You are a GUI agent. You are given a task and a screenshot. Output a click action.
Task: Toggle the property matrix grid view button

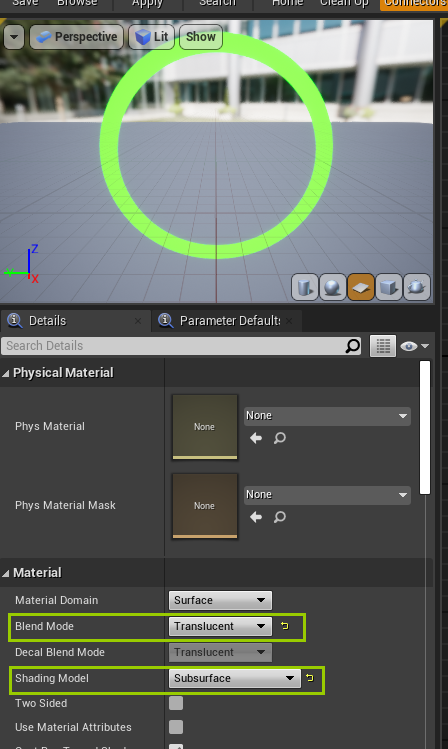[x=383, y=346]
